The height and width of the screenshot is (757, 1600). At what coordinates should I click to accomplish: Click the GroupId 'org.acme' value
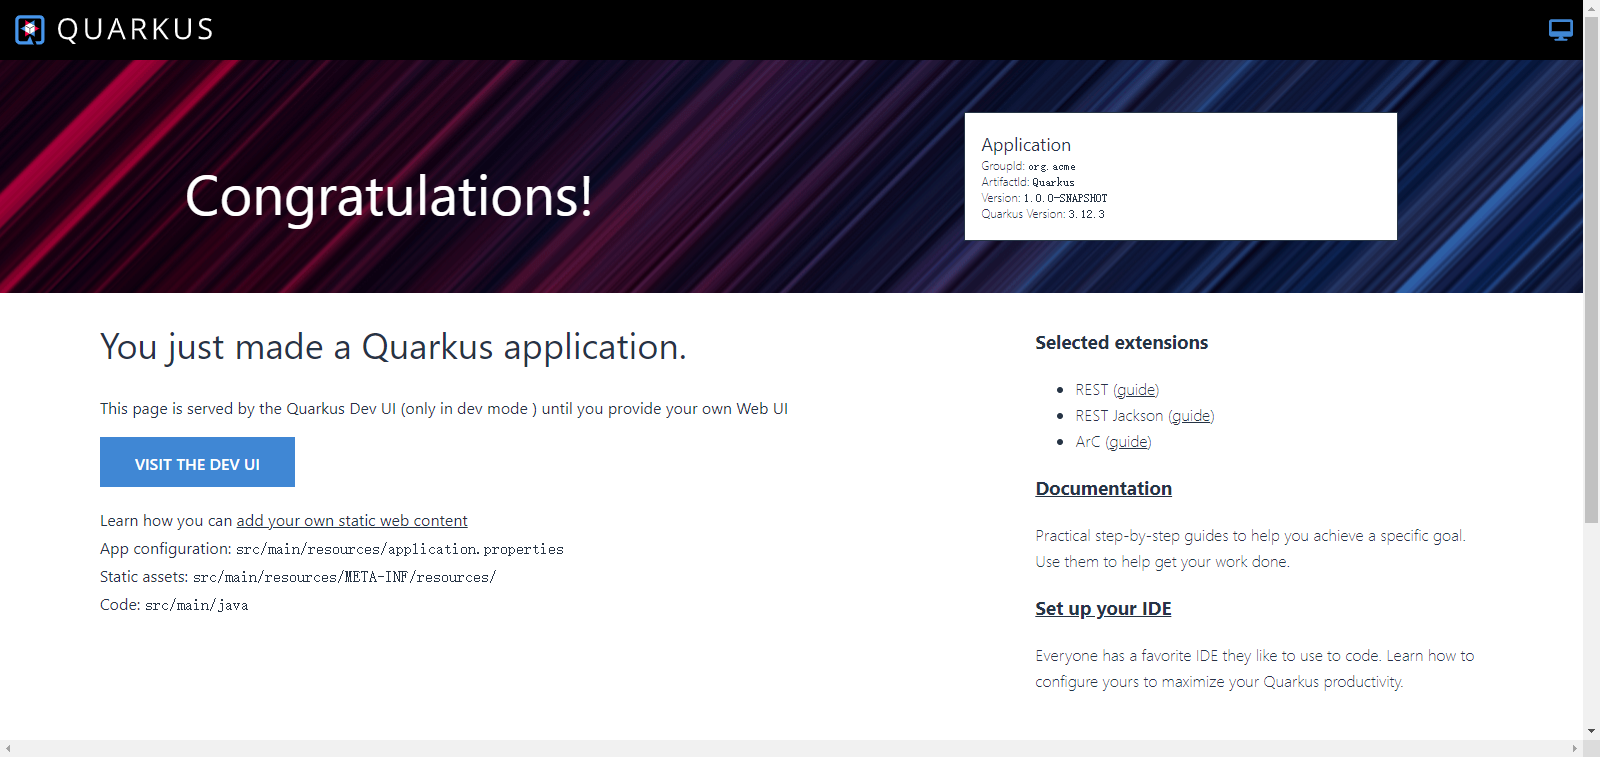coord(1052,167)
